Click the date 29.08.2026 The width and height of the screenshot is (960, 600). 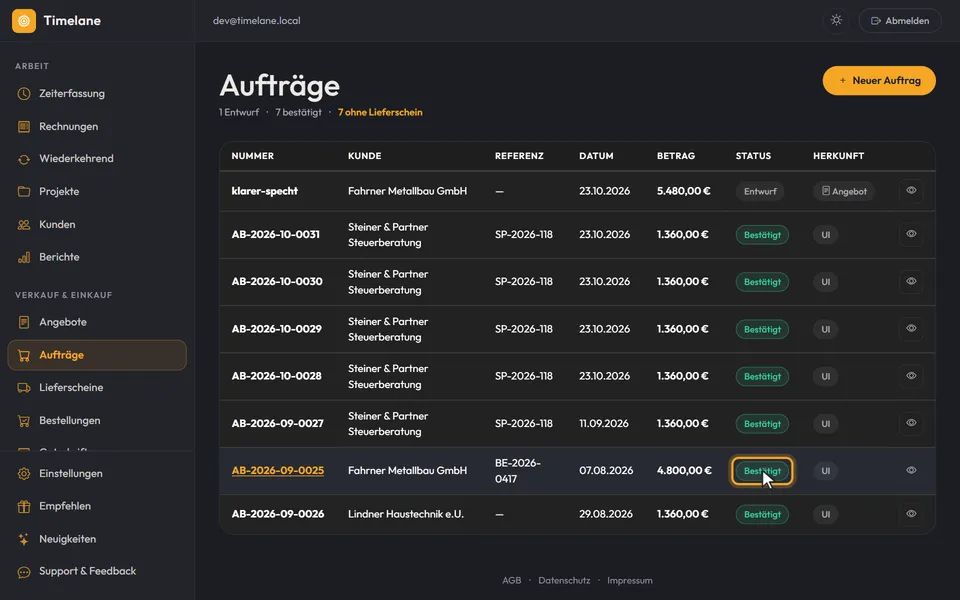click(606, 514)
